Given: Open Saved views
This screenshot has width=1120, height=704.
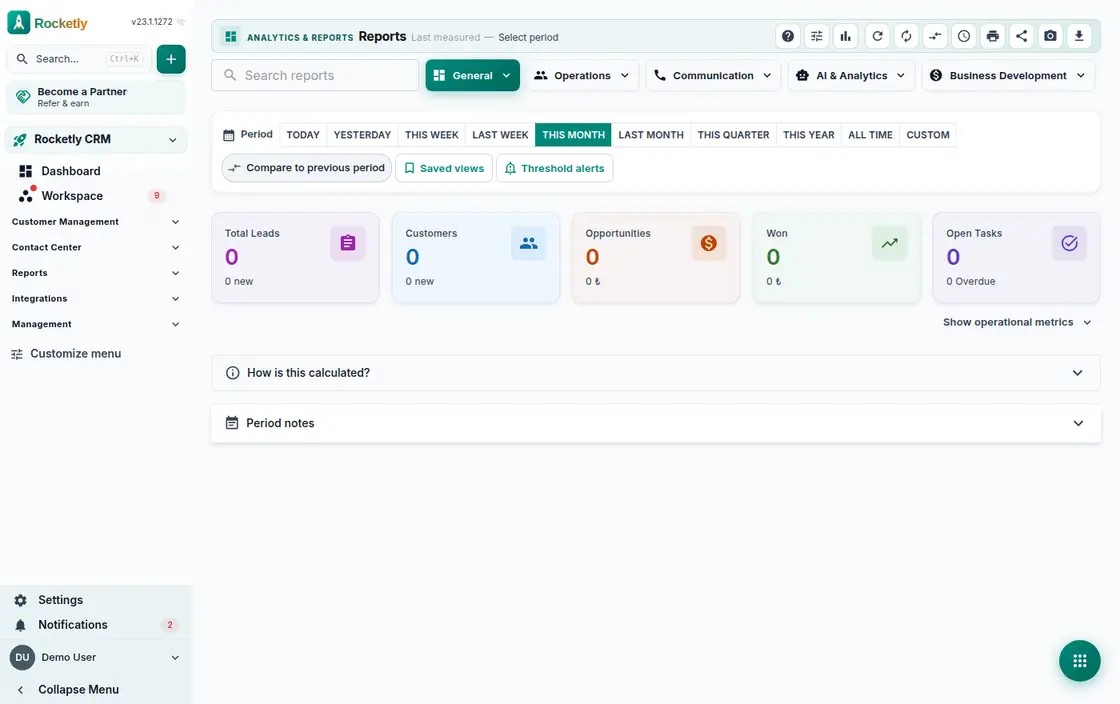Looking at the screenshot, I should [444, 169].
